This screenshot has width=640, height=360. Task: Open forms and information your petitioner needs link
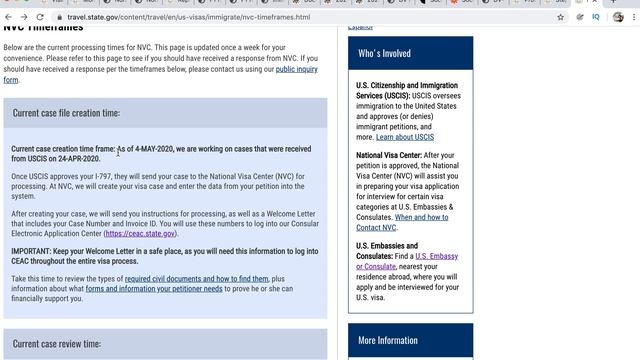tap(154, 289)
